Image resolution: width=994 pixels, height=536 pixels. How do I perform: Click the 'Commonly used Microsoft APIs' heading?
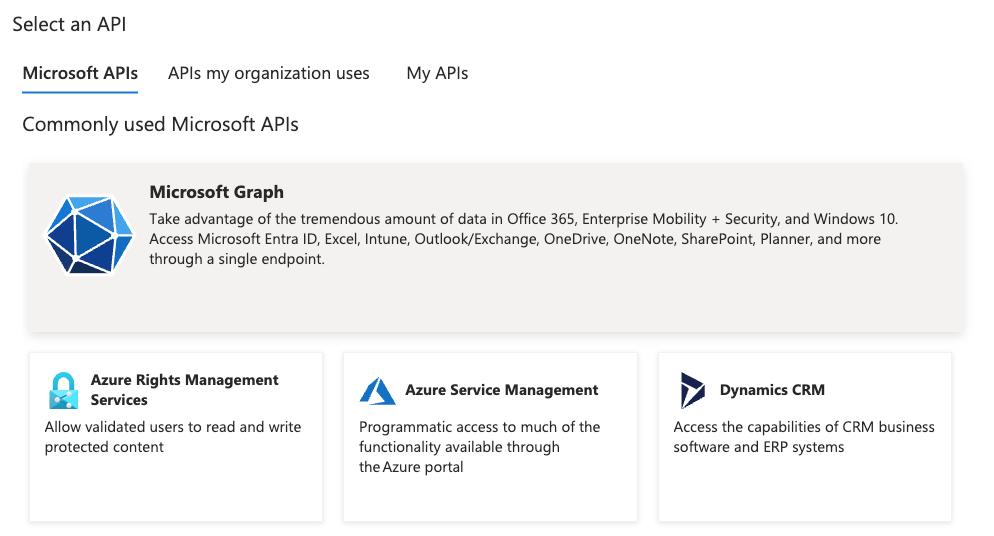point(160,125)
